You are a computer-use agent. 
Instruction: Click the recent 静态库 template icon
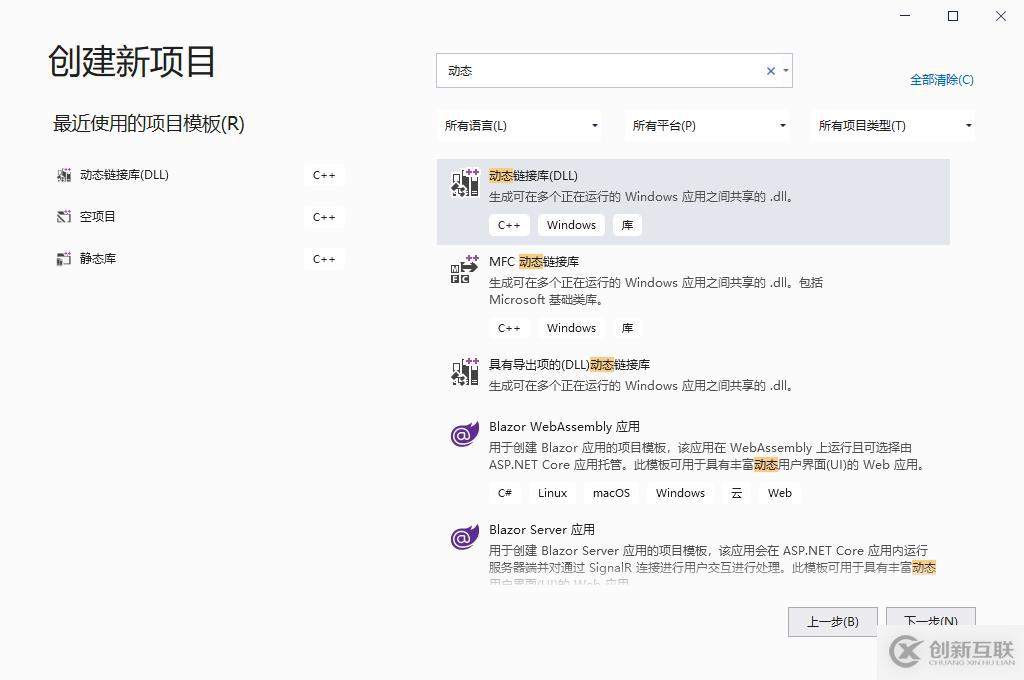point(64,259)
